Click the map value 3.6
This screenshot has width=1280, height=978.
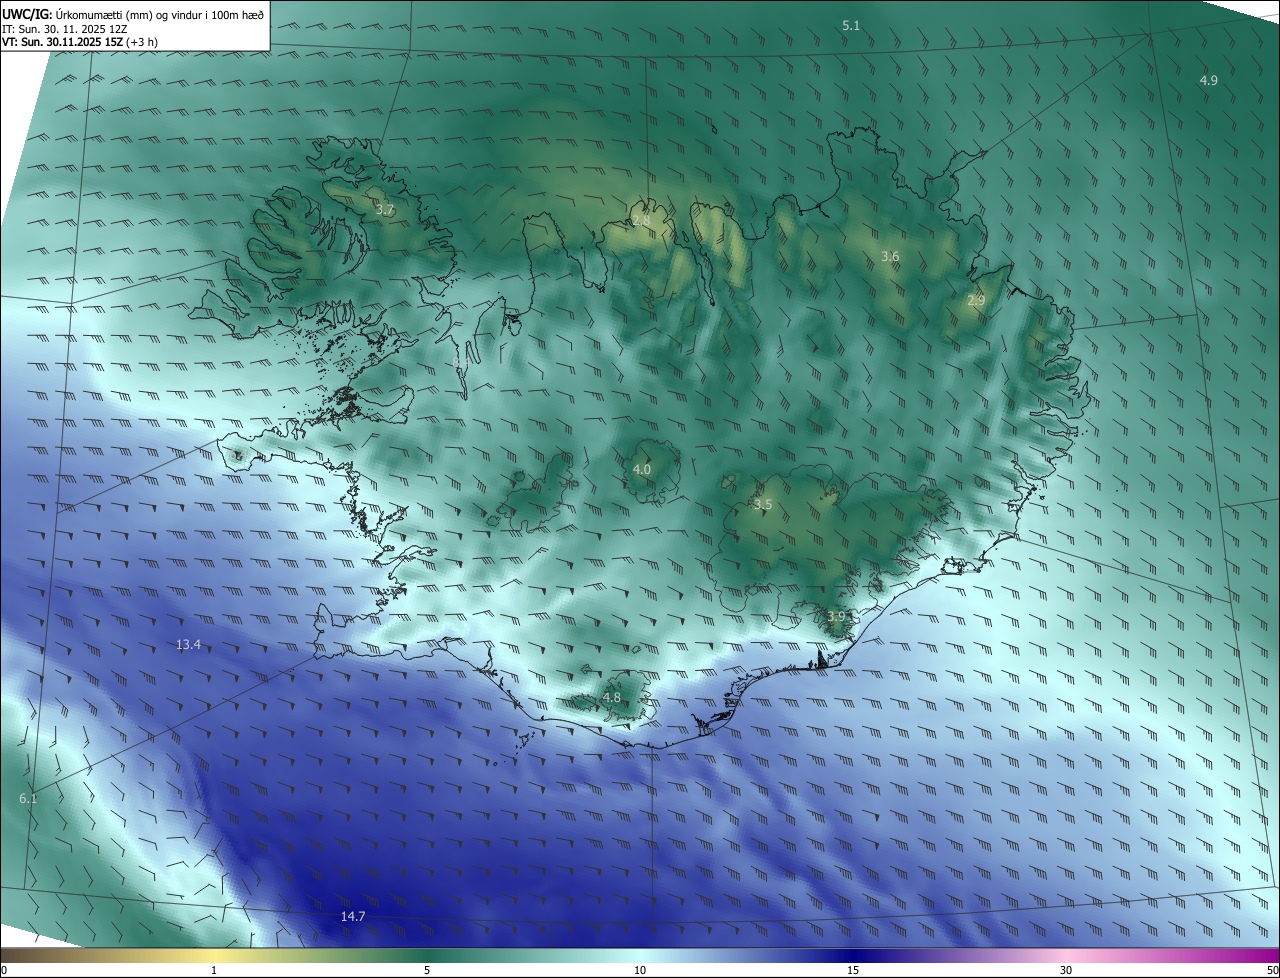[890, 257]
